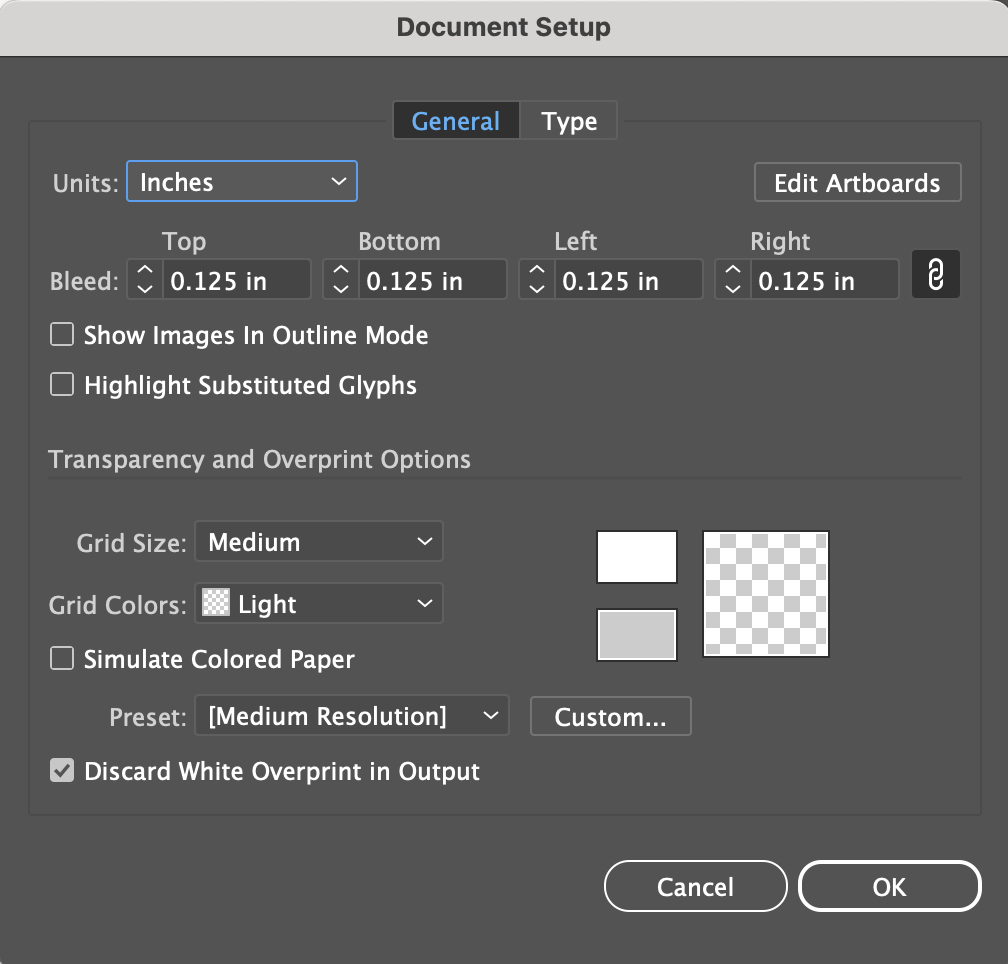1008x964 pixels.
Task: Click the Left bleed stepper arrows
Action: point(537,280)
